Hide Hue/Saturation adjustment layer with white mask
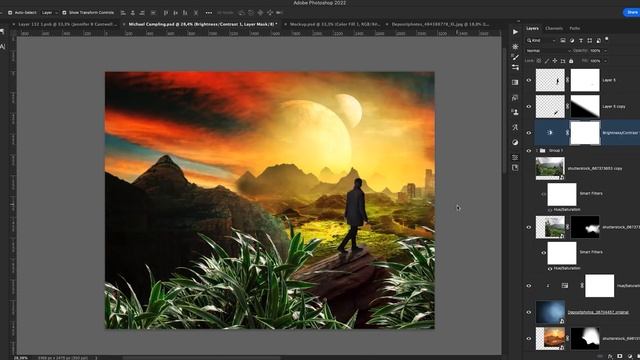The width and height of the screenshot is (640, 360). pos(529,286)
